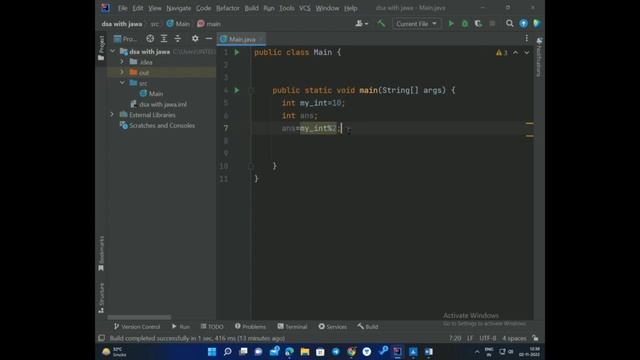Image resolution: width=640 pixels, height=360 pixels.
Task: Open Project panel gear options
Action: tap(195, 38)
